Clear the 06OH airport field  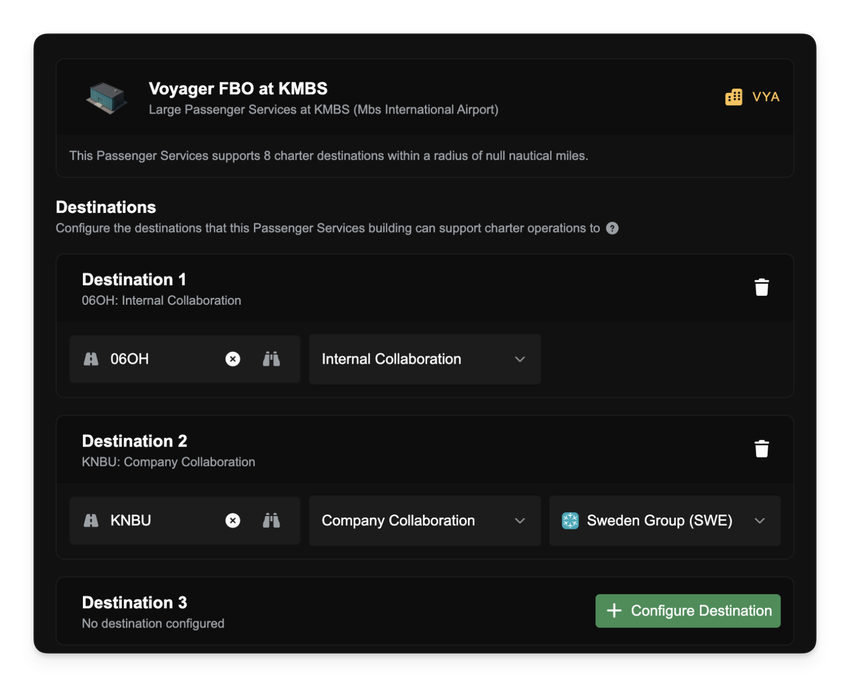[x=233, y=359]
